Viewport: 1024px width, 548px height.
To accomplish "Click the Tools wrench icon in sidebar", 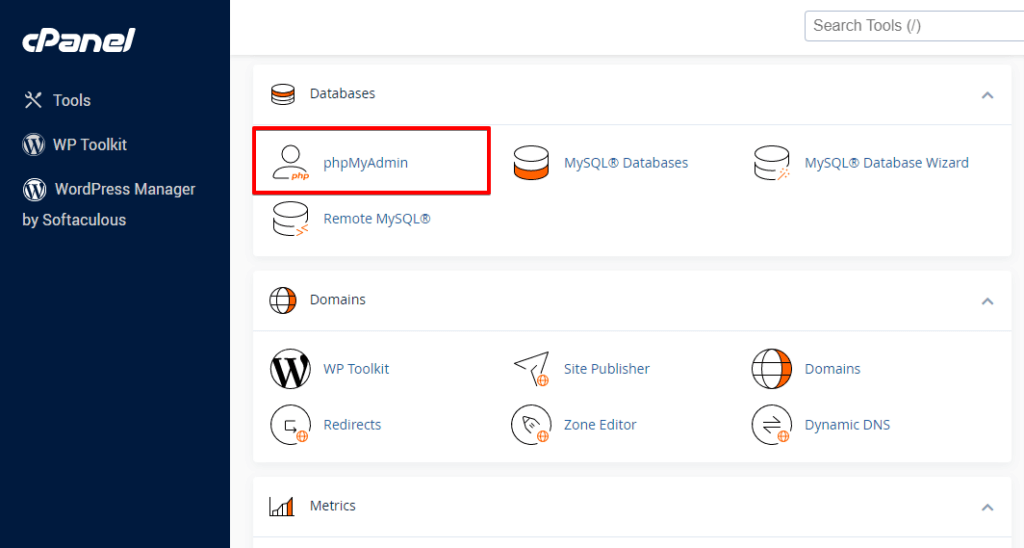I will [x=33, y=100].
